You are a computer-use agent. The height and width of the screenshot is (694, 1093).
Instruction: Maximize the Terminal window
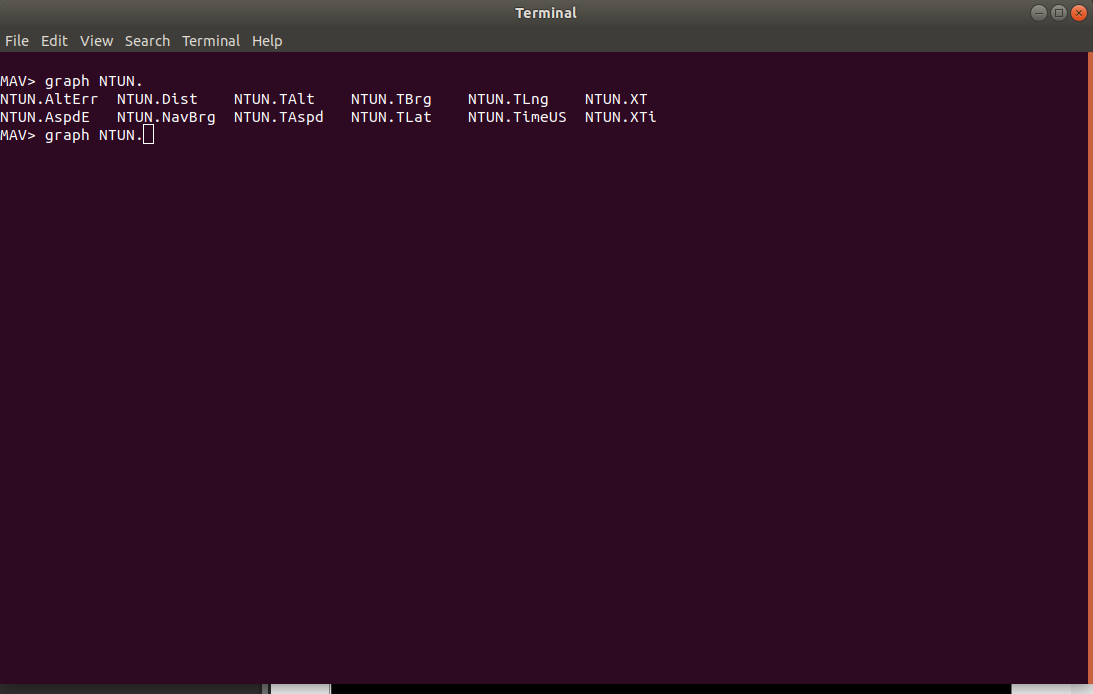[1059, 13]
